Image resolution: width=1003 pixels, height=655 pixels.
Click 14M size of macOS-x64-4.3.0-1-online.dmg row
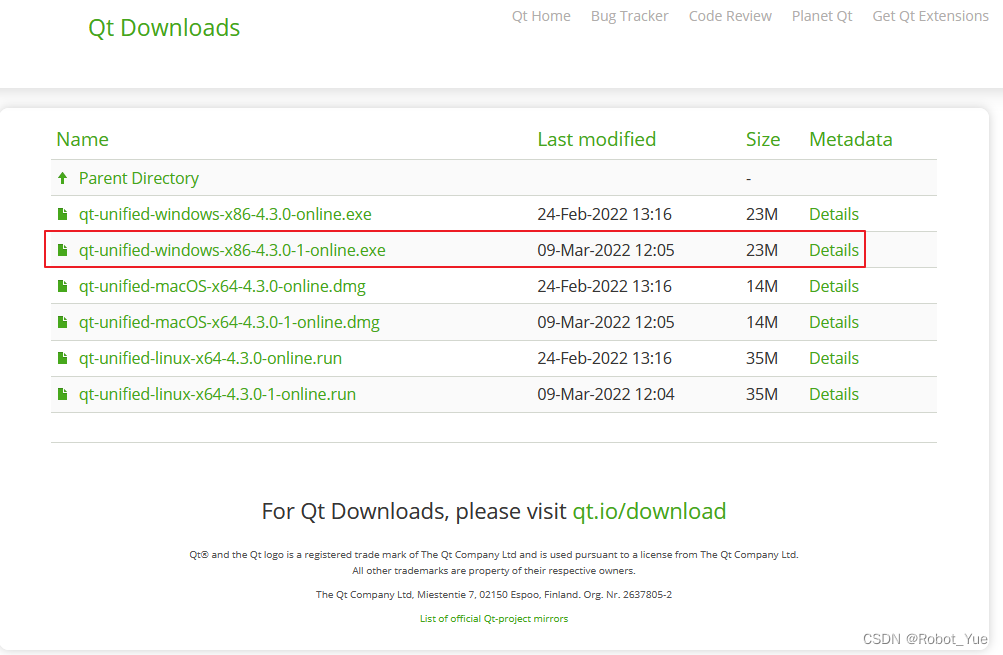[x=762, y=322]
